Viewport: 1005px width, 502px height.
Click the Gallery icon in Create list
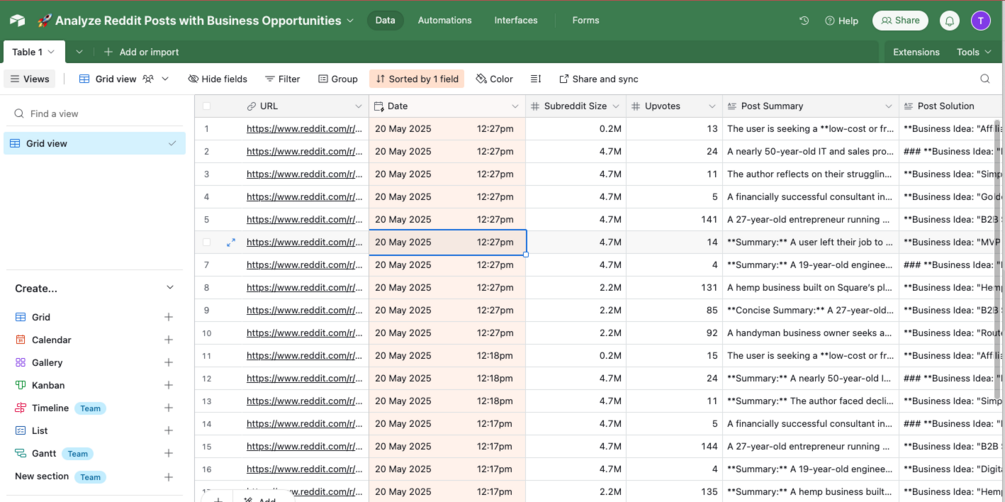pyautogui.click(x=21, y=362)
